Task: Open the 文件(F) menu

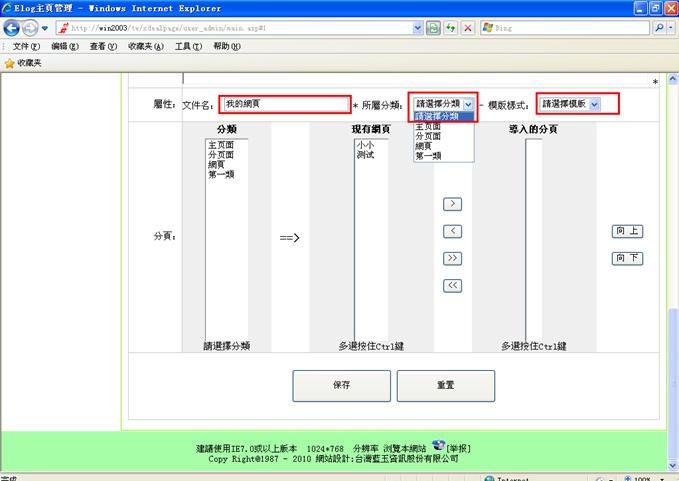Action: pos(26,46)
